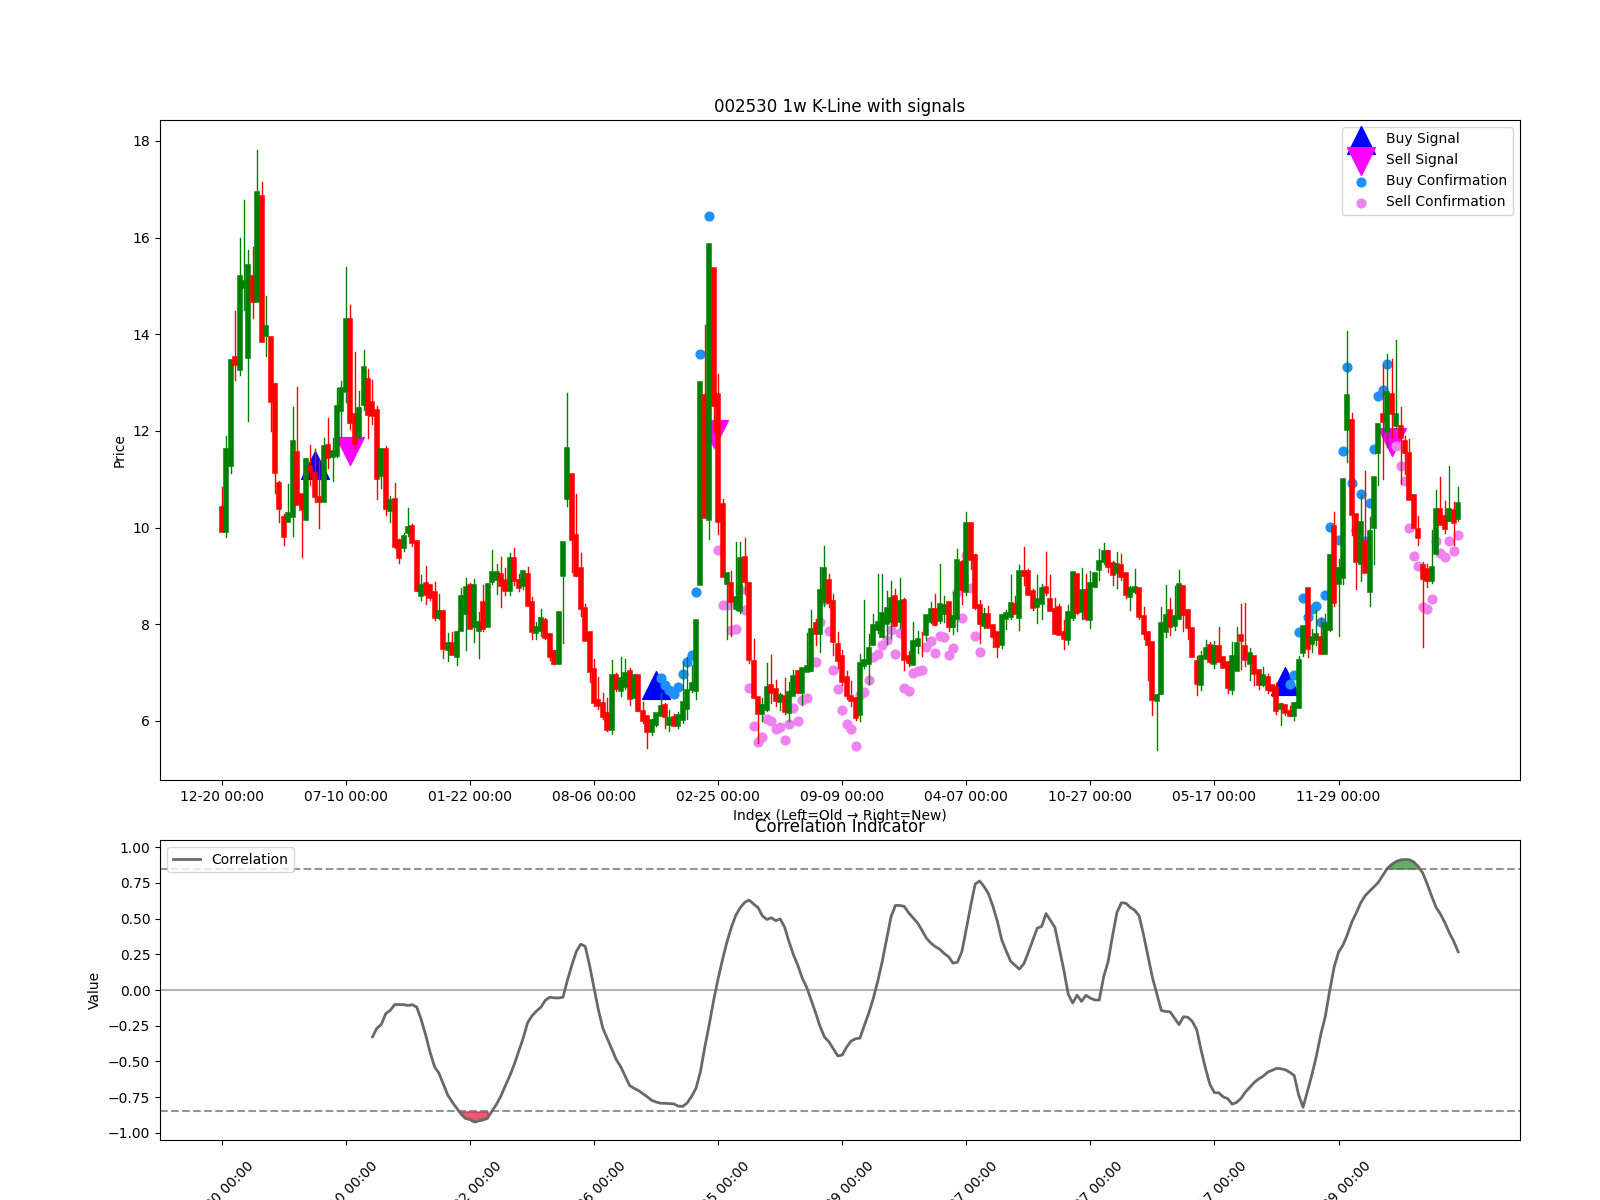Click the green shaded correlation peak above 0.85

[x=1404, y=864]
